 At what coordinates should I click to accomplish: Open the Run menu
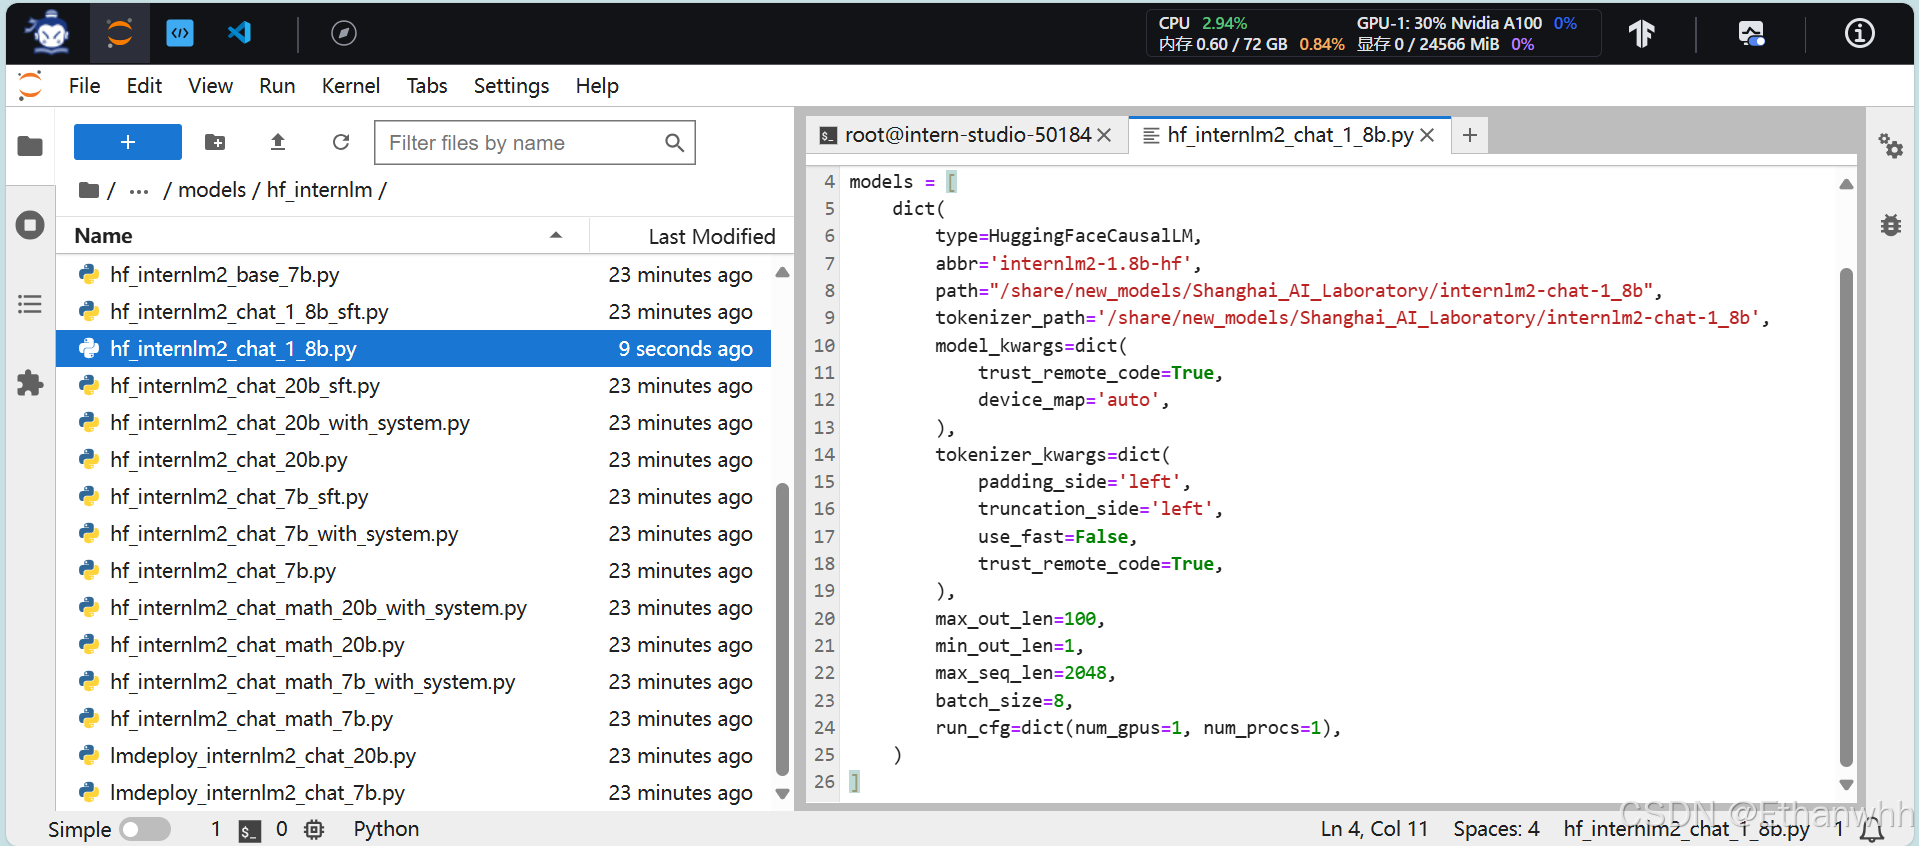click(277, 86)
